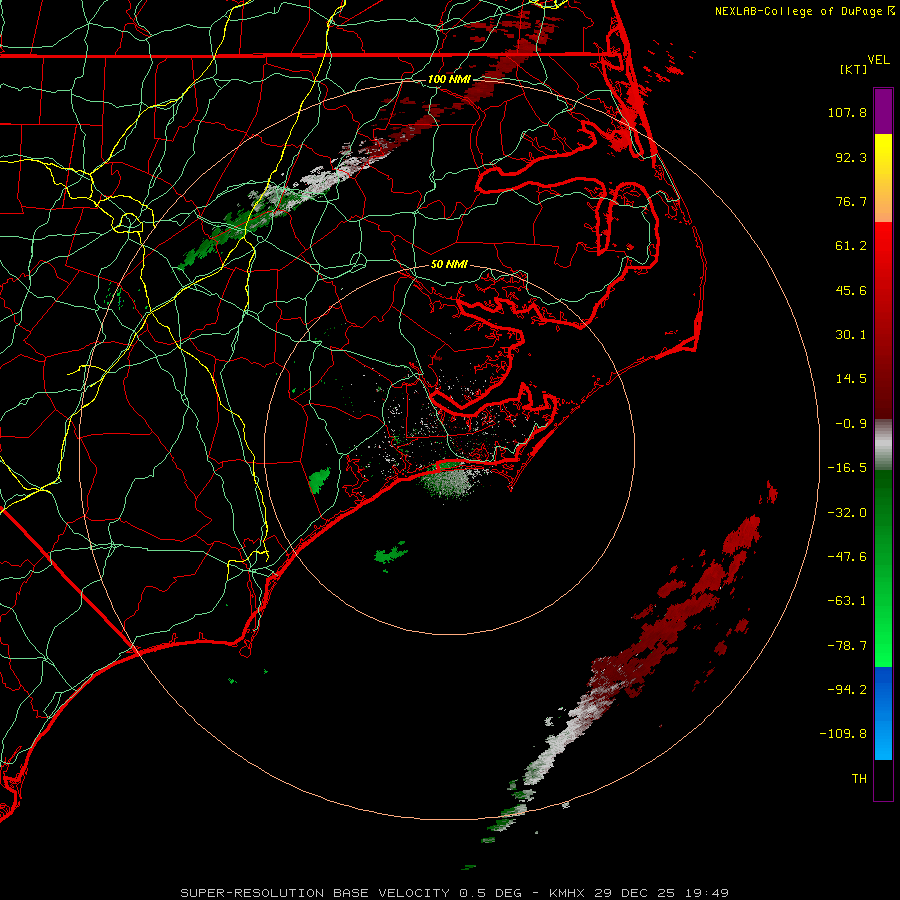
Task: Click the Super-Resolution Base Velocity caption
Action: (x=454, y=893)
